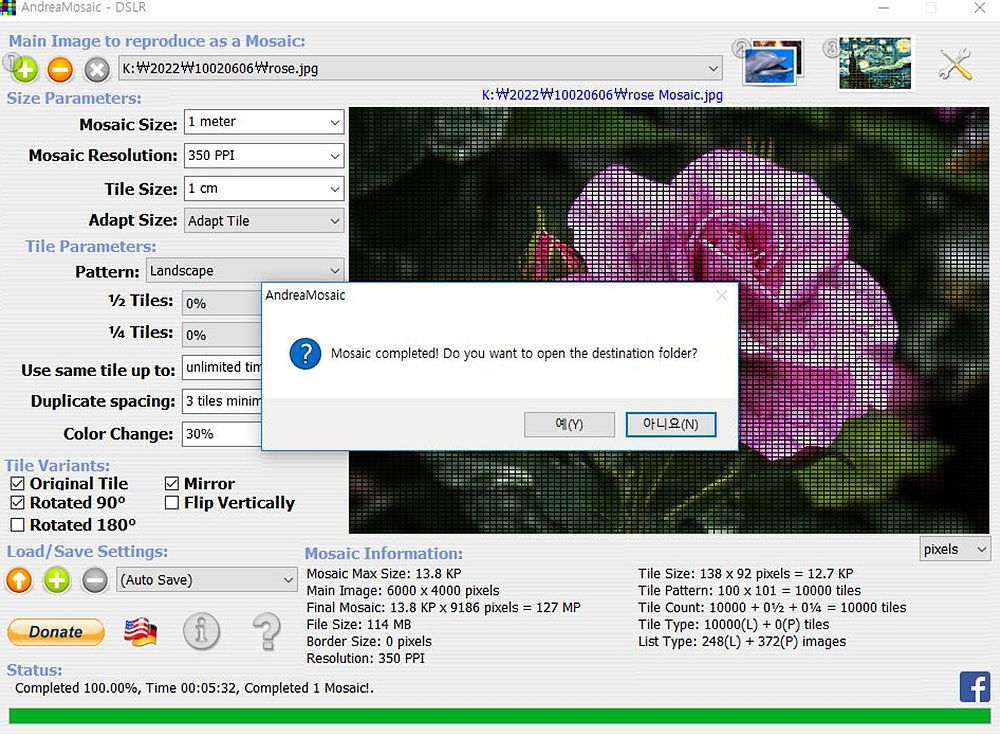Click Use same tile up to field
Viewport: 1000px width, 734px height.
223,367
